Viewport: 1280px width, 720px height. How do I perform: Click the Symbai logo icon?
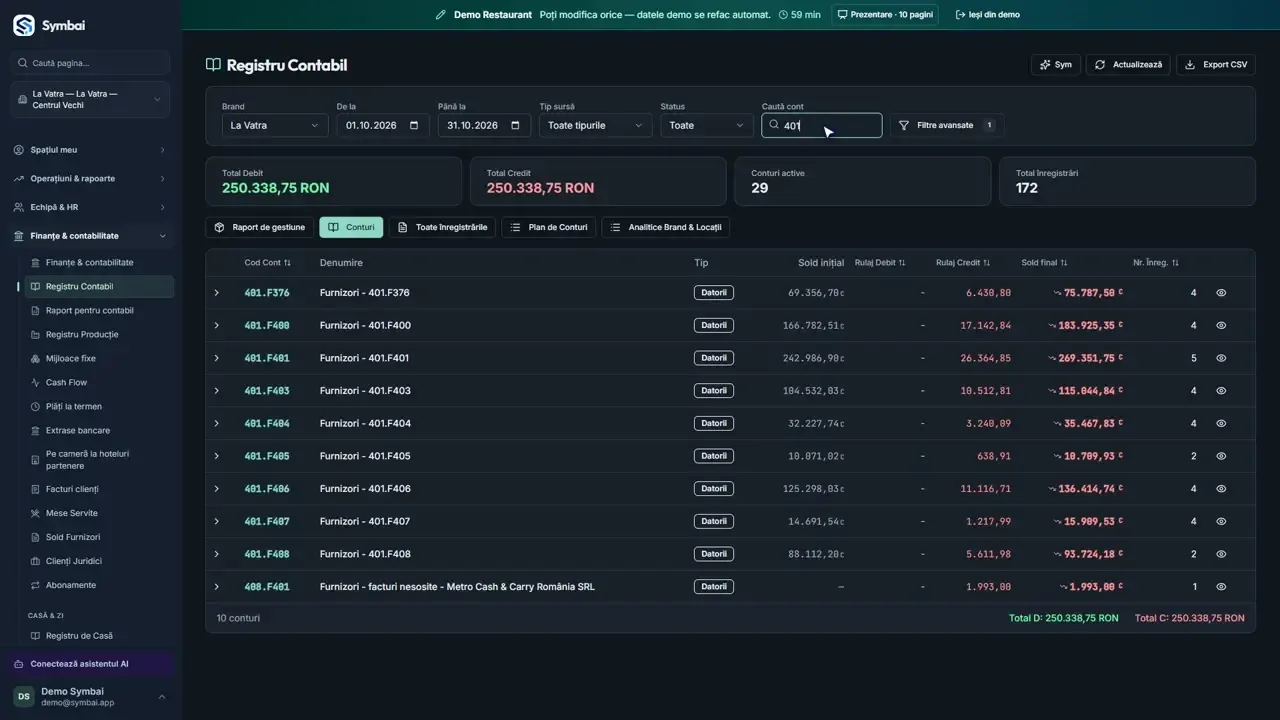click(24, 26)
